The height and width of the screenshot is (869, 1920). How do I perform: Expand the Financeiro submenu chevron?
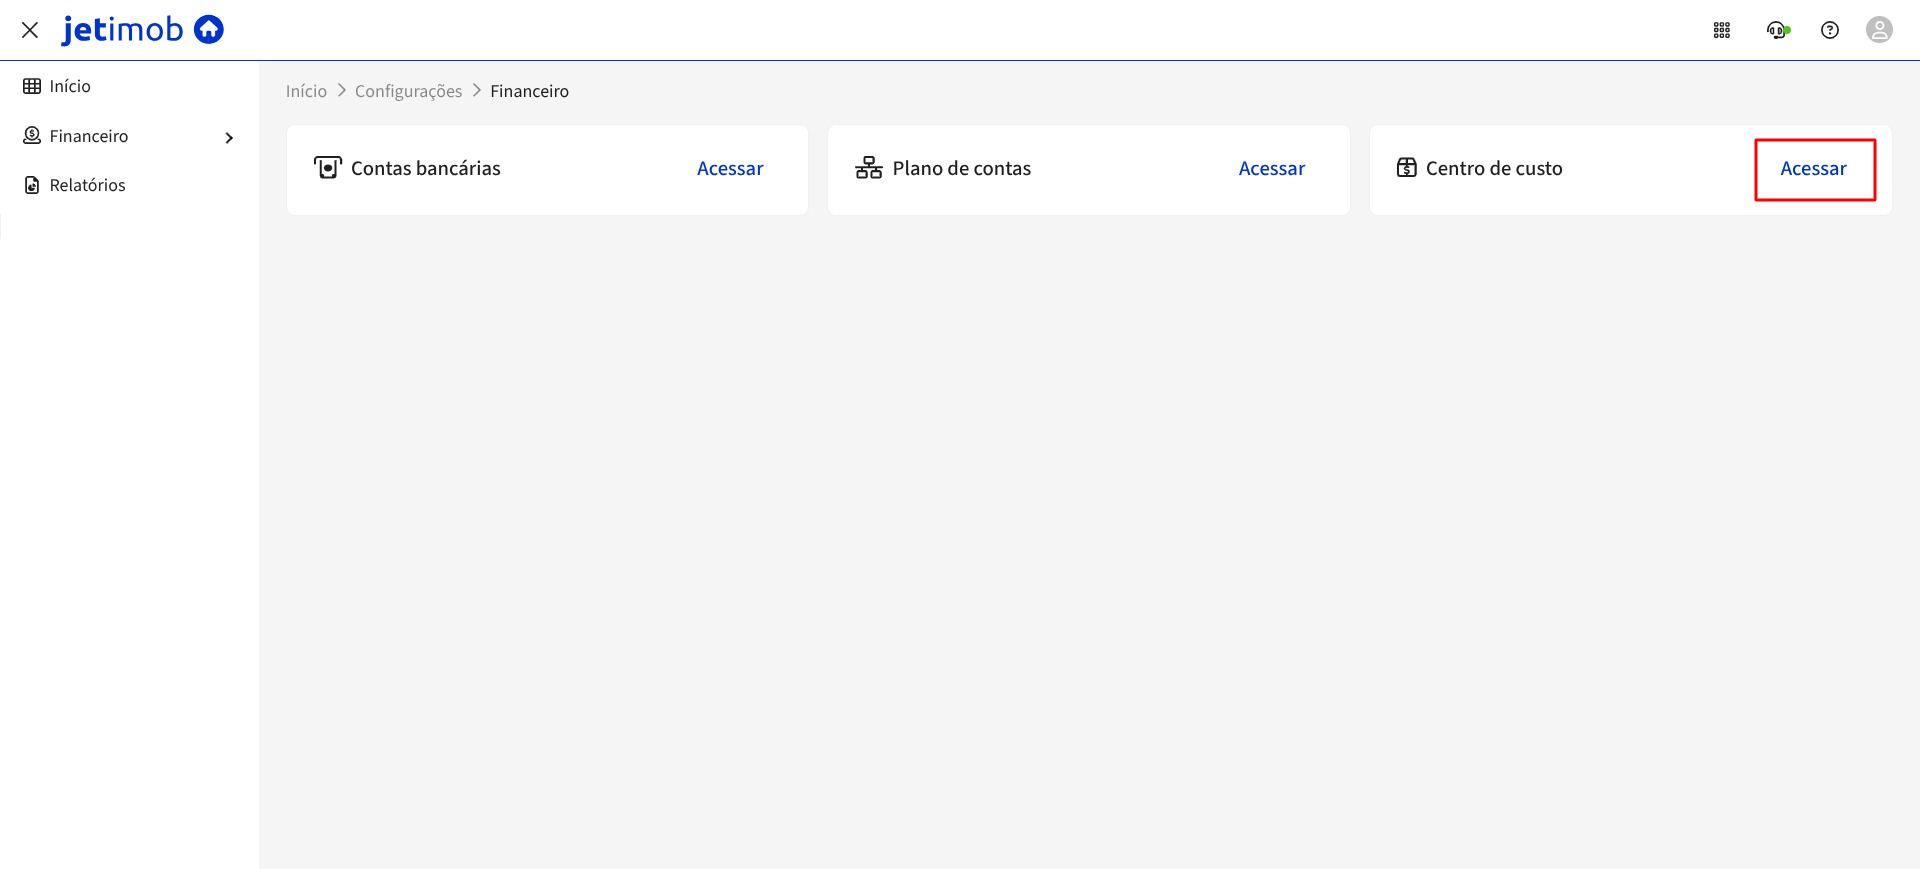[x=229, y=138]
